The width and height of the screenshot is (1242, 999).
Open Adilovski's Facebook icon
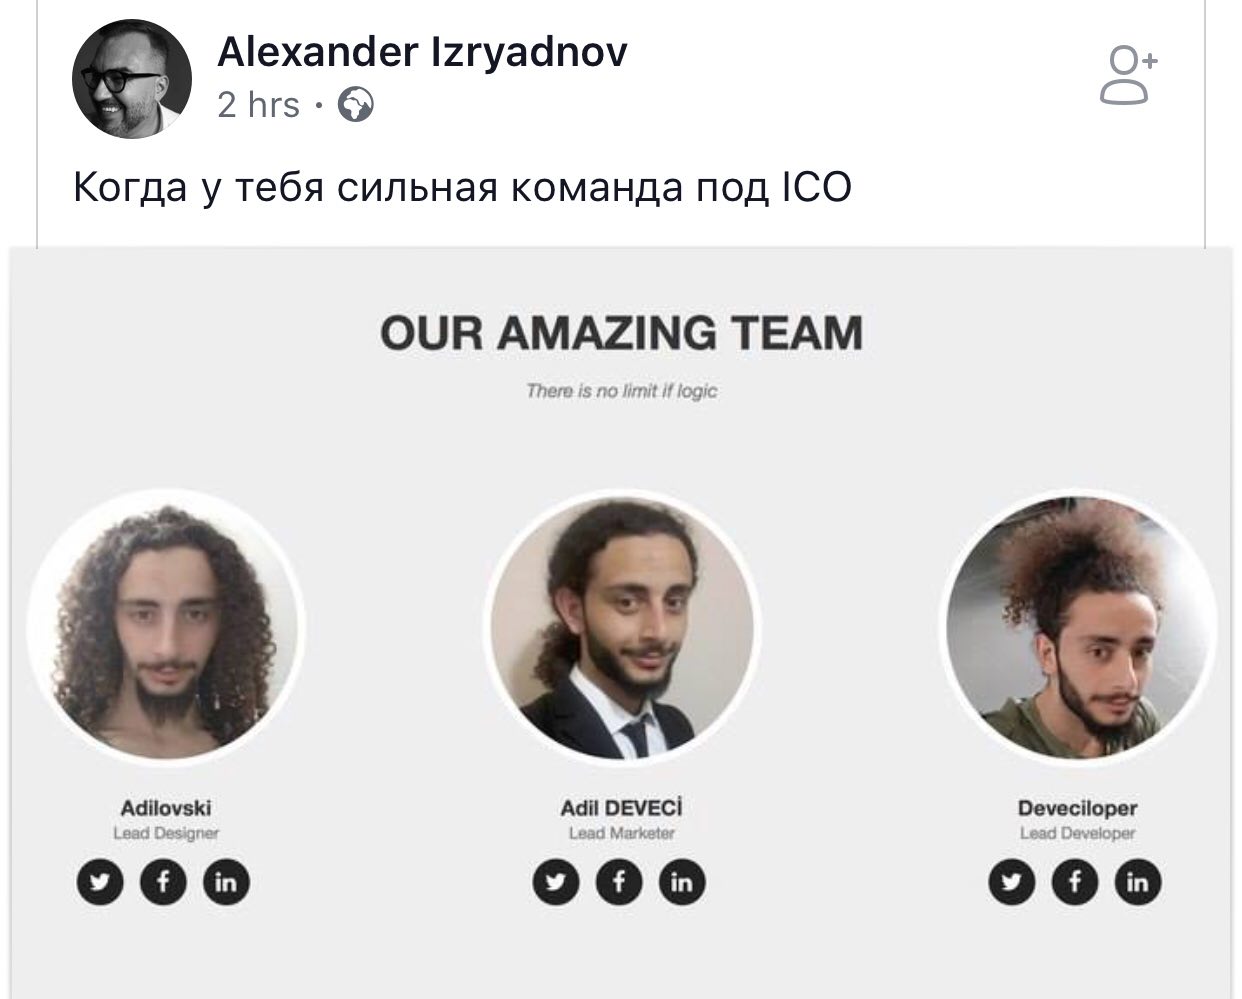tap(164, 883)
